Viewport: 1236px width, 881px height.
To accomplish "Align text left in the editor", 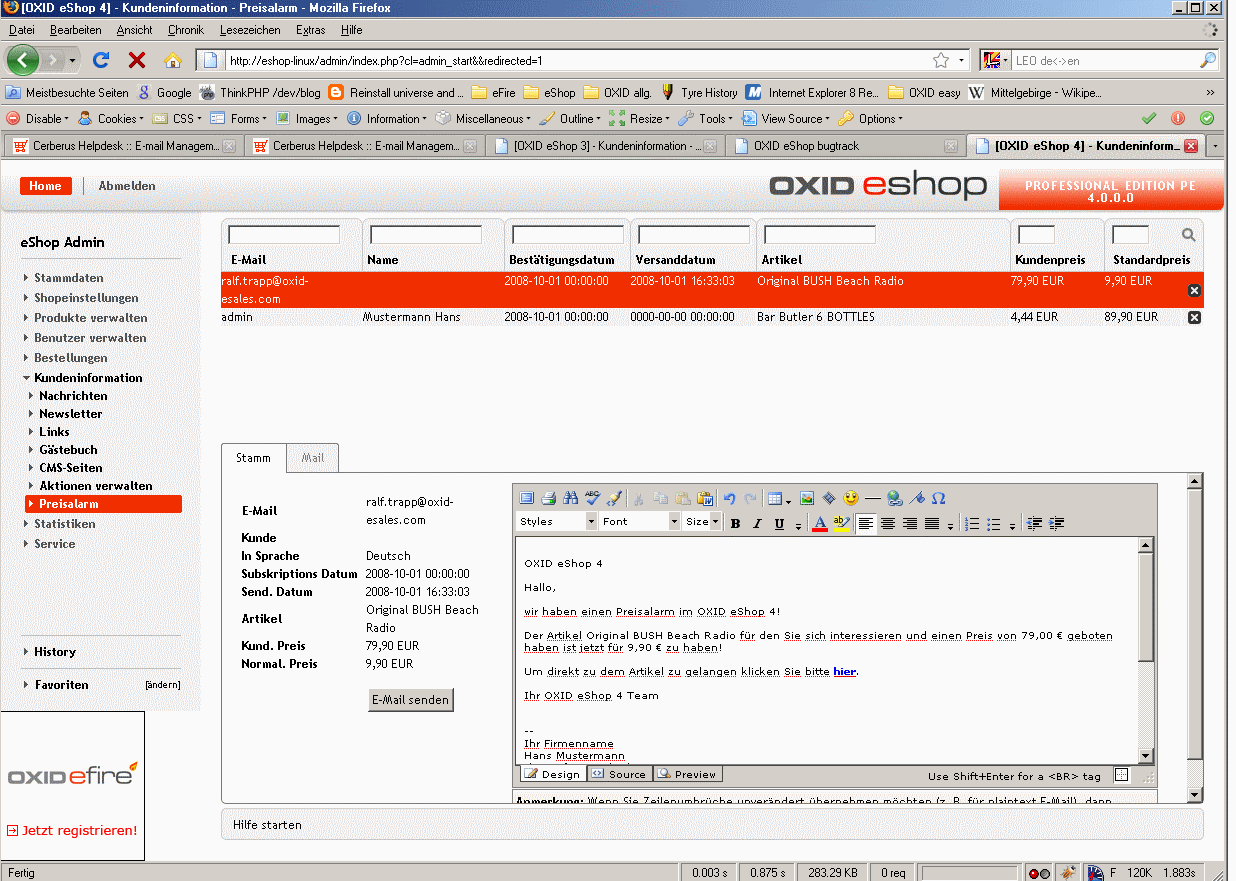I will click(866, 523).
